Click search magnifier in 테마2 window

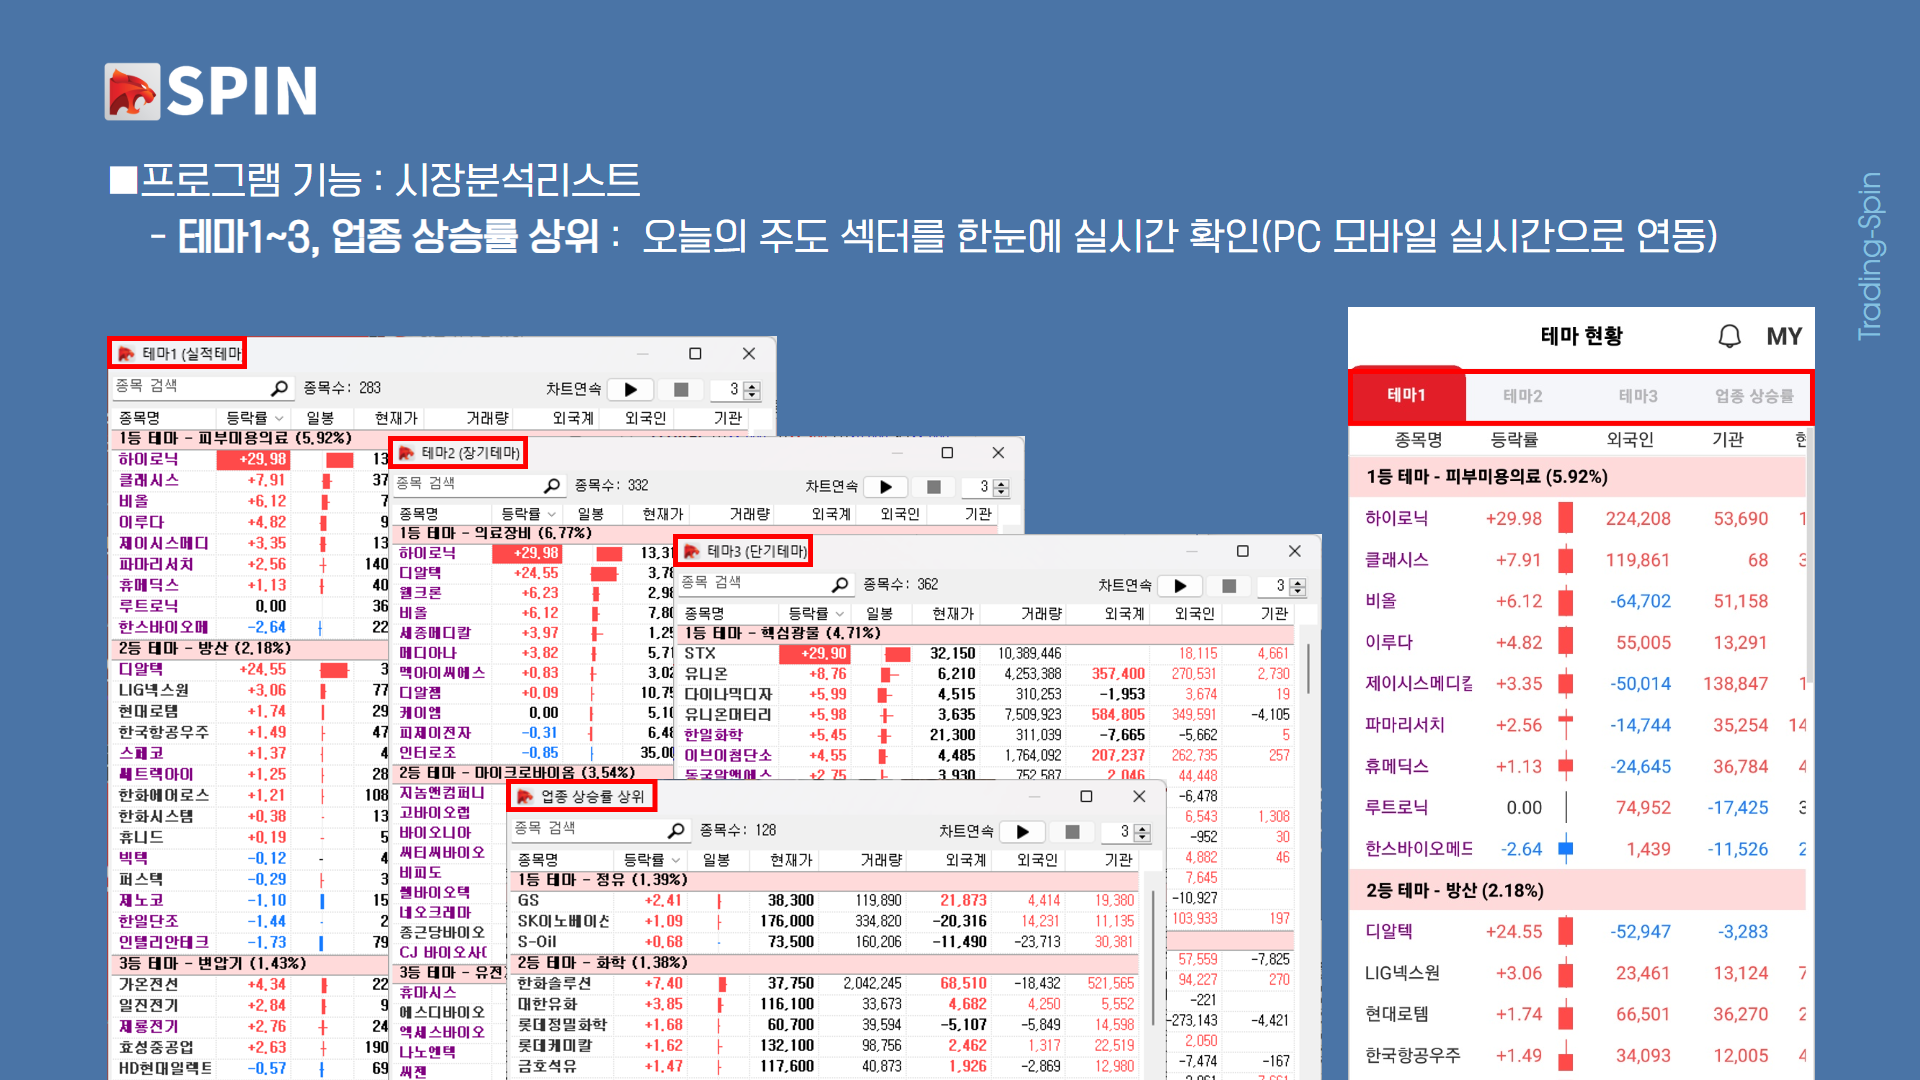coord(552,485)
